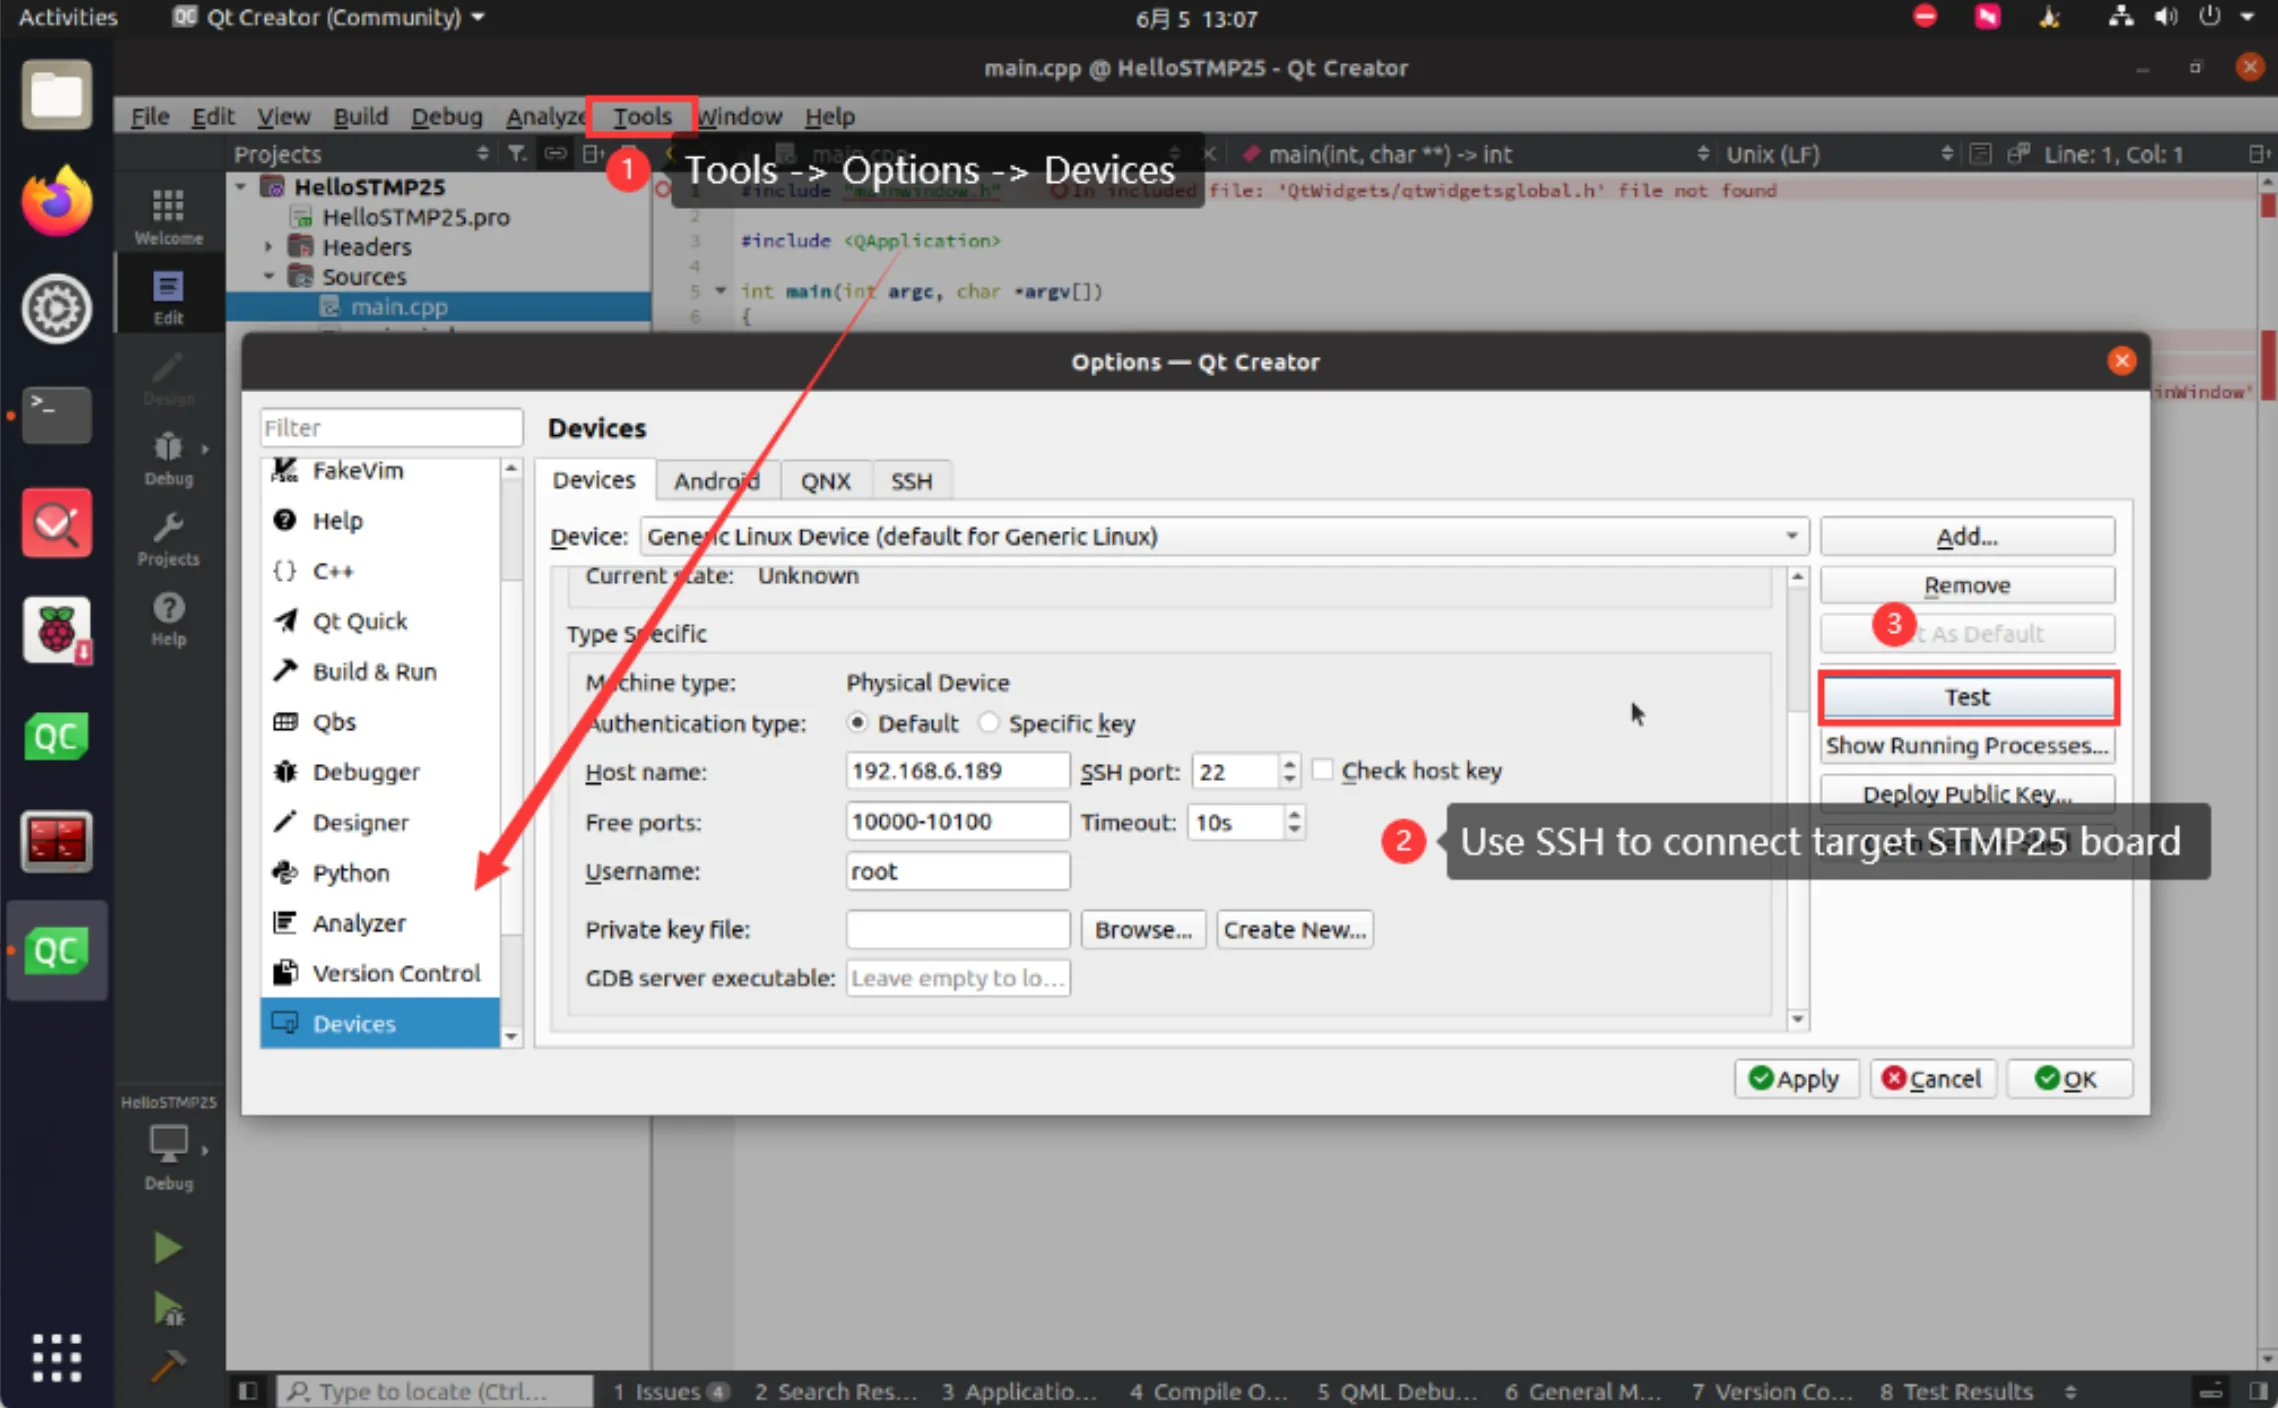
Task: Toggle left sidebar in status bar
Action: (248, 1391)
